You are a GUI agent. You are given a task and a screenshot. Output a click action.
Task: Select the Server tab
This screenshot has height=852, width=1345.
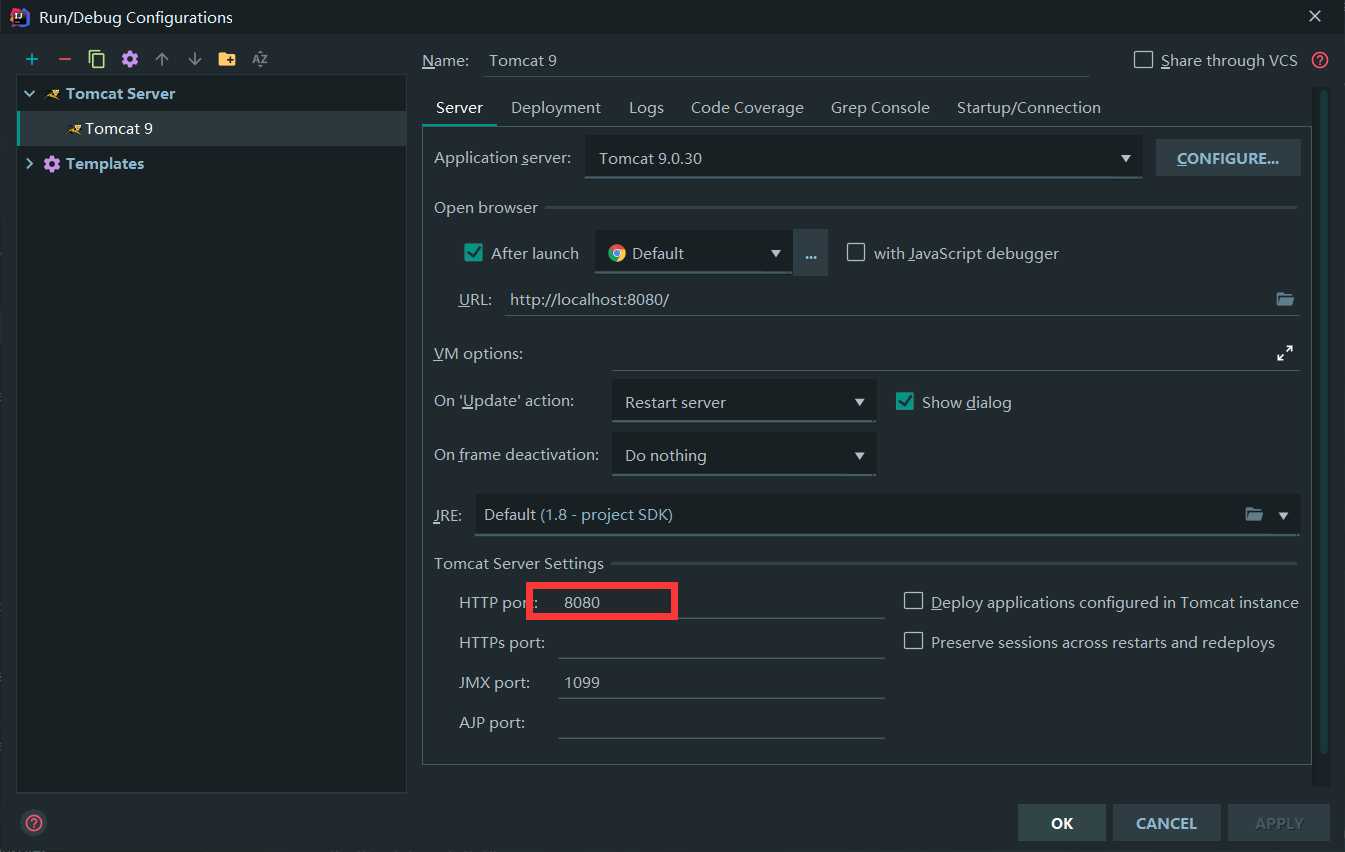pos(460,108)
